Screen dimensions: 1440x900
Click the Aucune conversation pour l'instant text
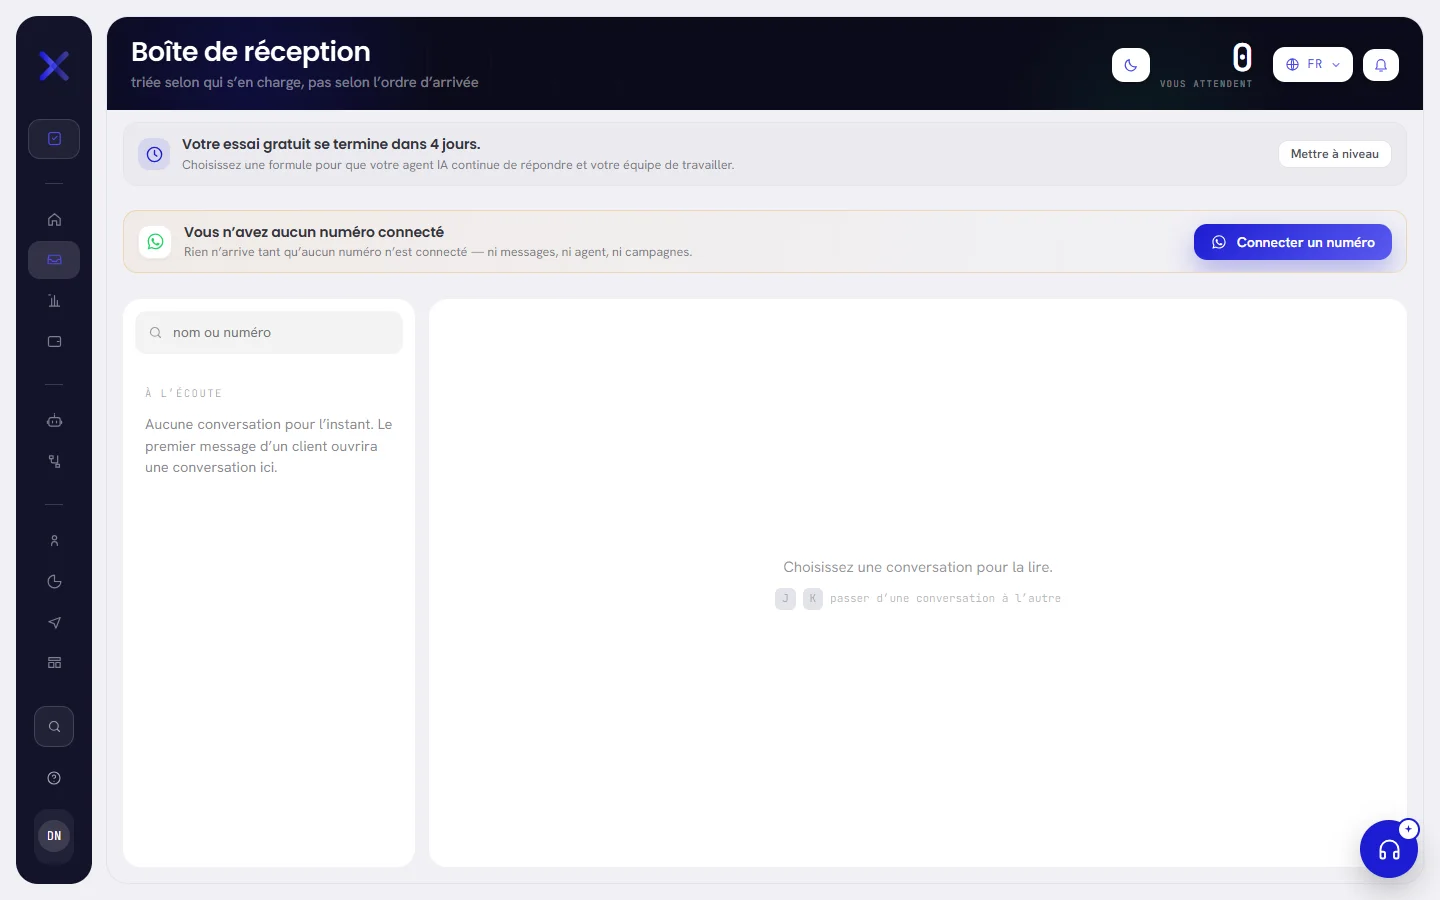(x=269, y=446)
